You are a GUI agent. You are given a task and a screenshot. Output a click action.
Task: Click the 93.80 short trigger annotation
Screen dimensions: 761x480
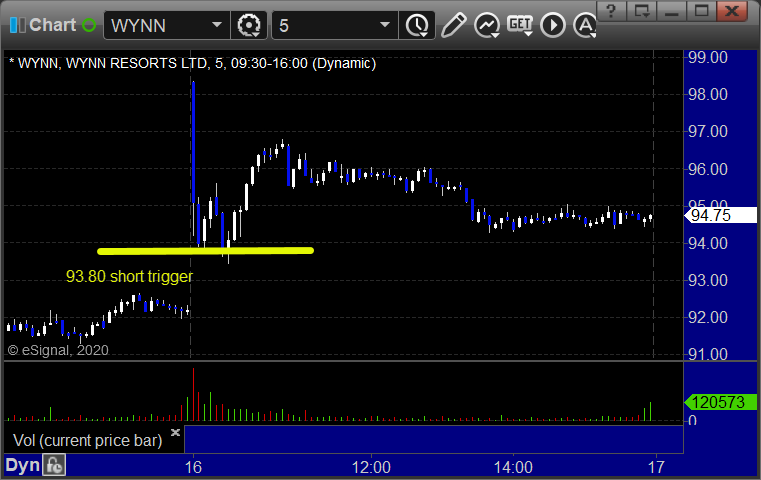[129, 276]
